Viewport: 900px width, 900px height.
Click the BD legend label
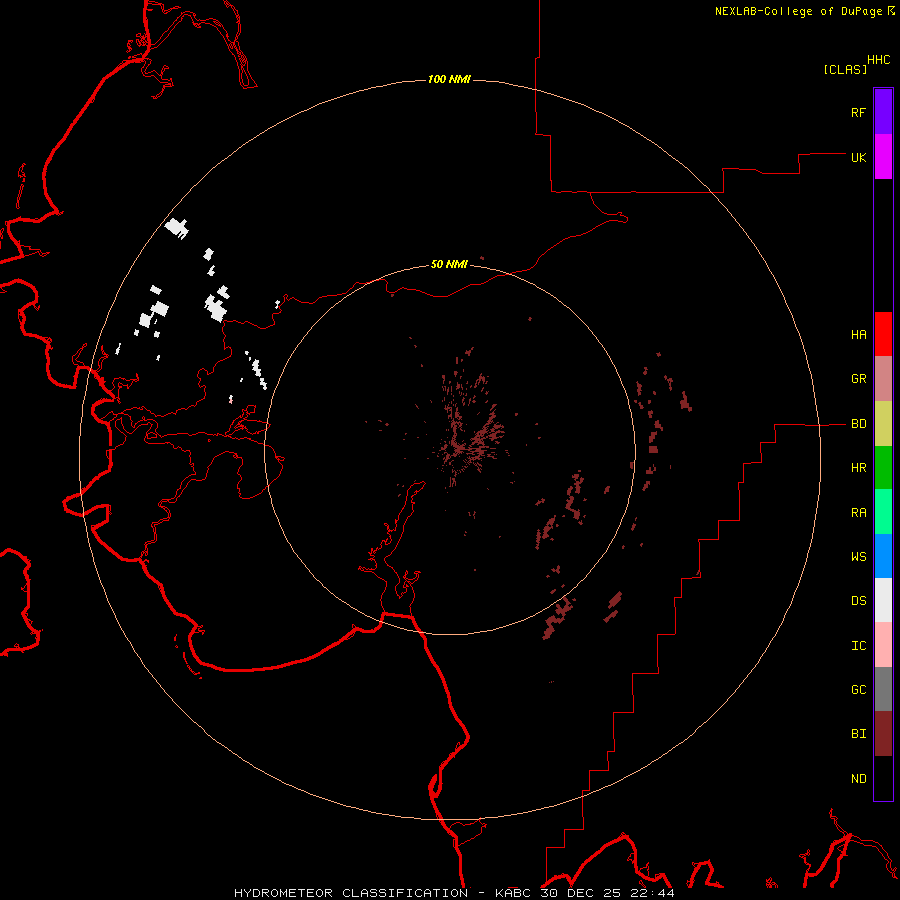click(858, 424)
